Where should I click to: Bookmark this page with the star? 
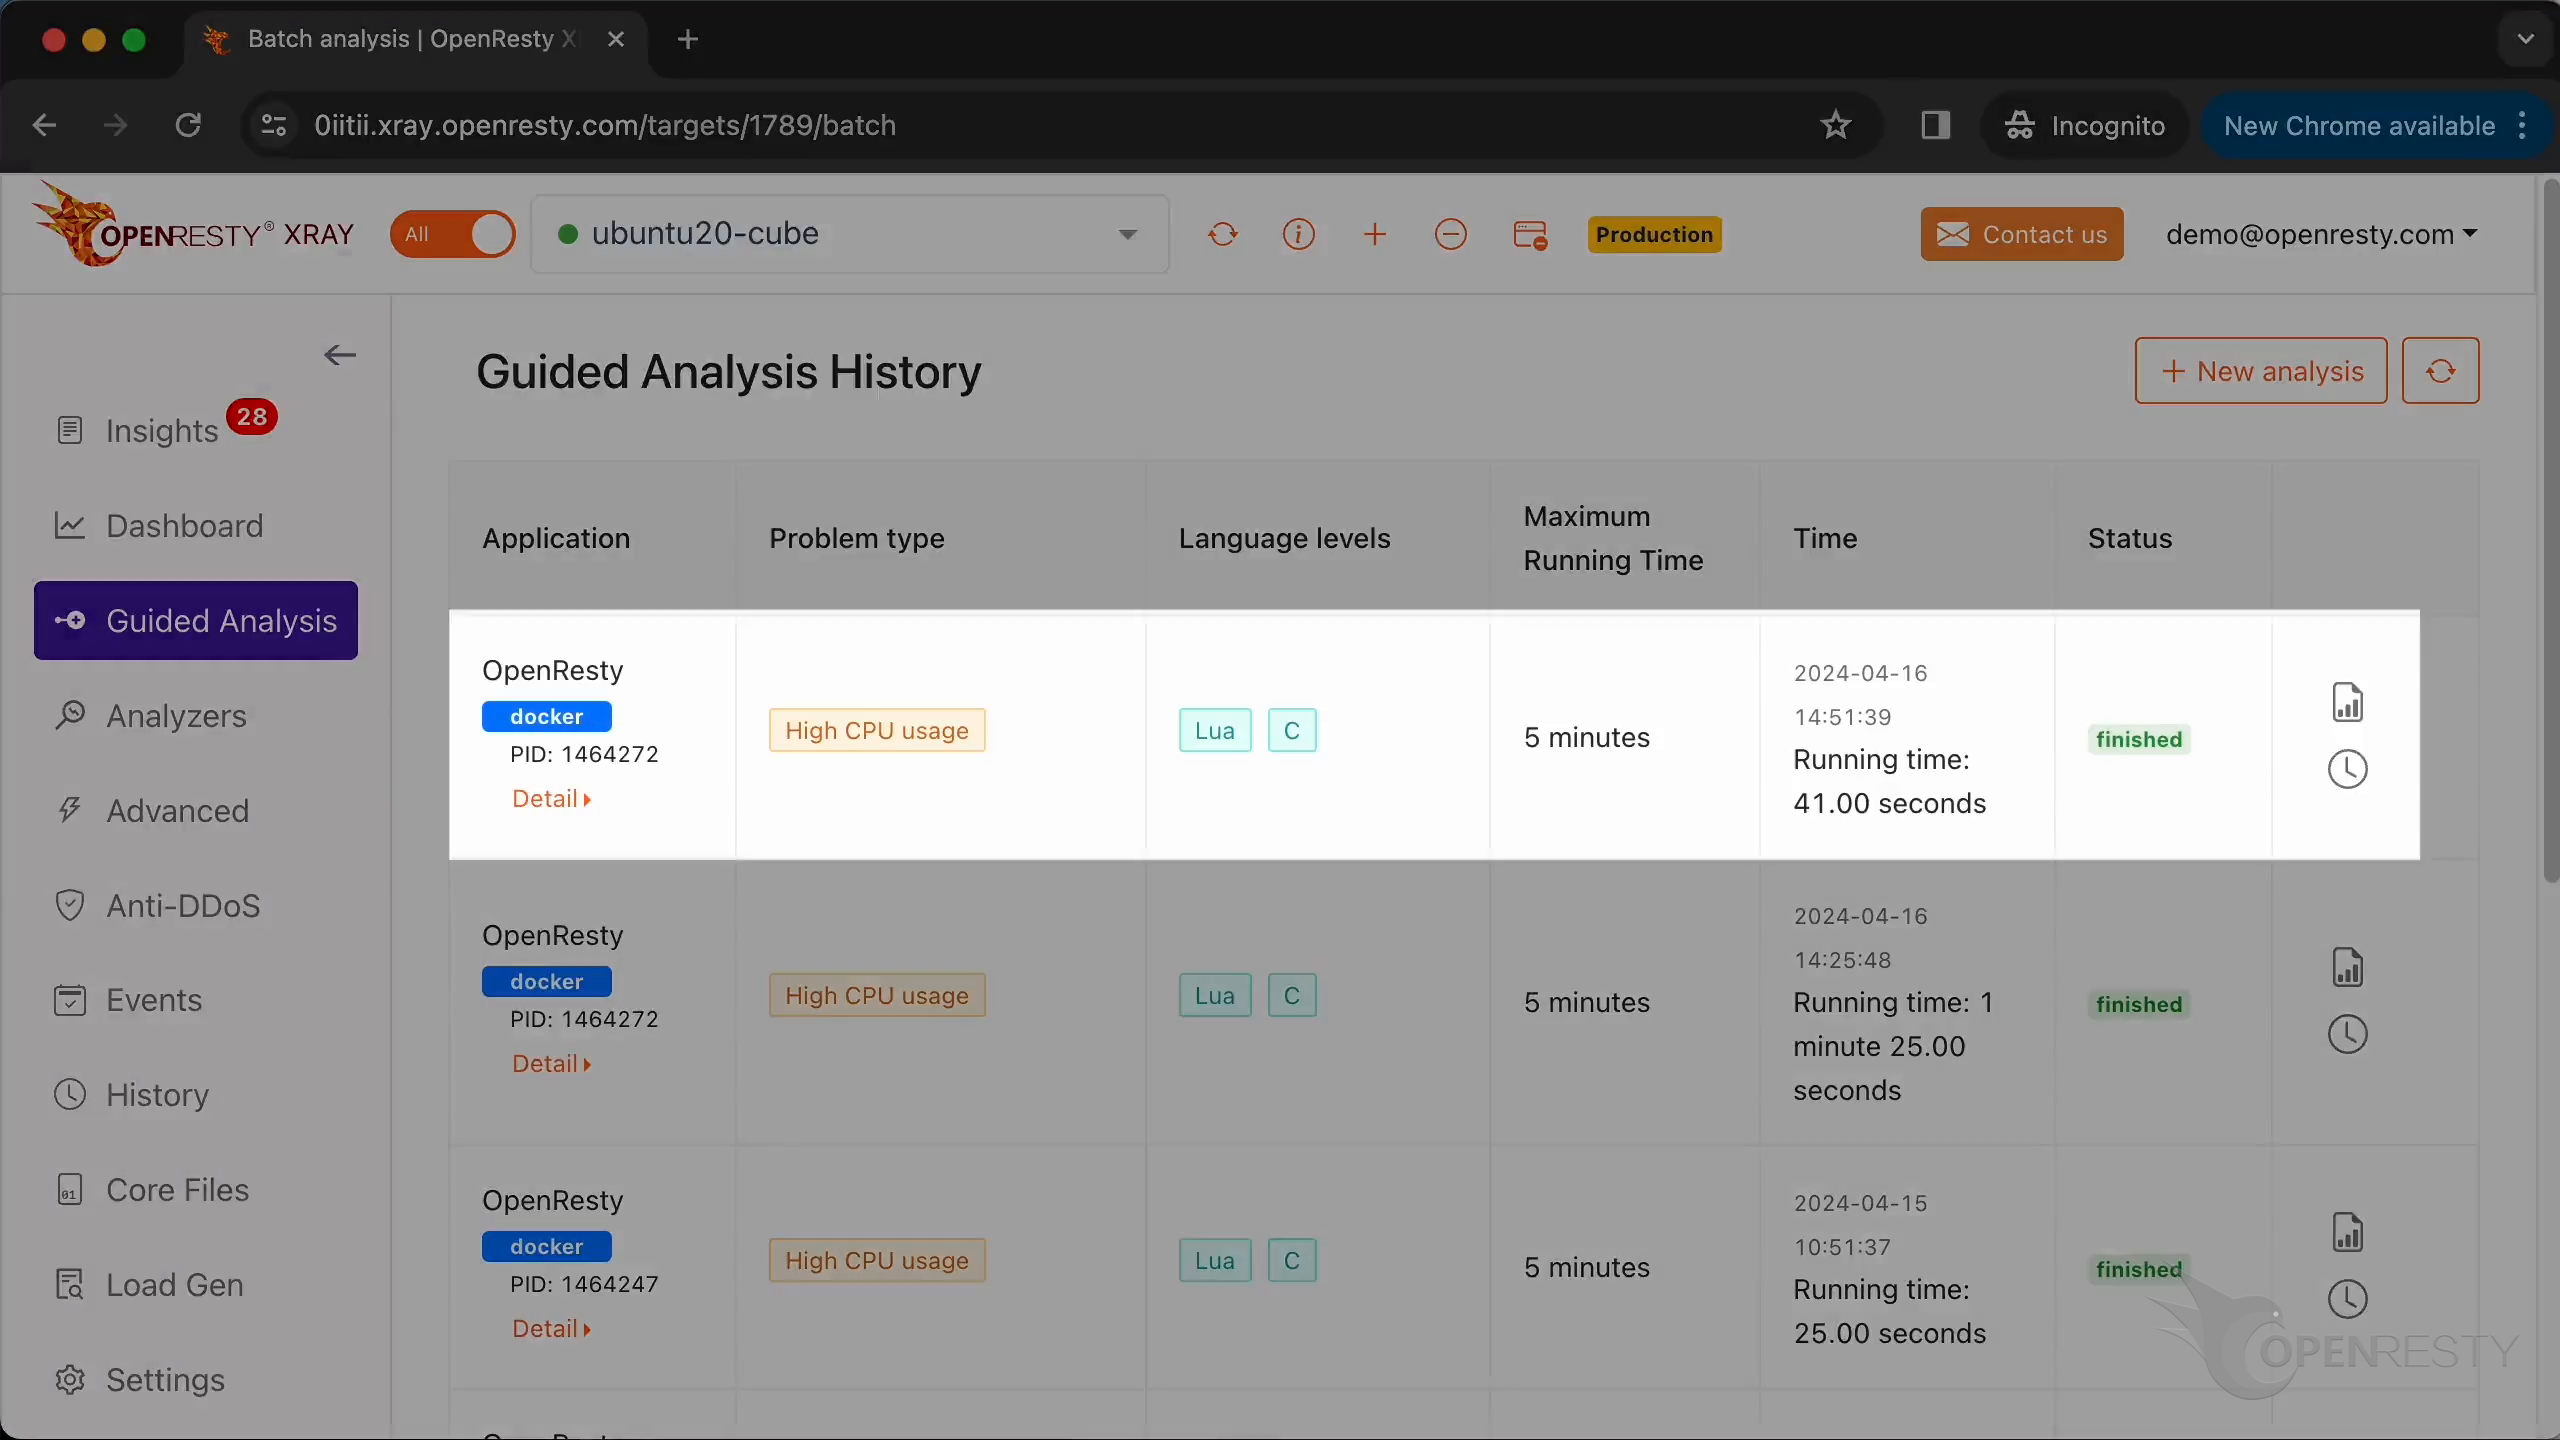(1836, 125)
